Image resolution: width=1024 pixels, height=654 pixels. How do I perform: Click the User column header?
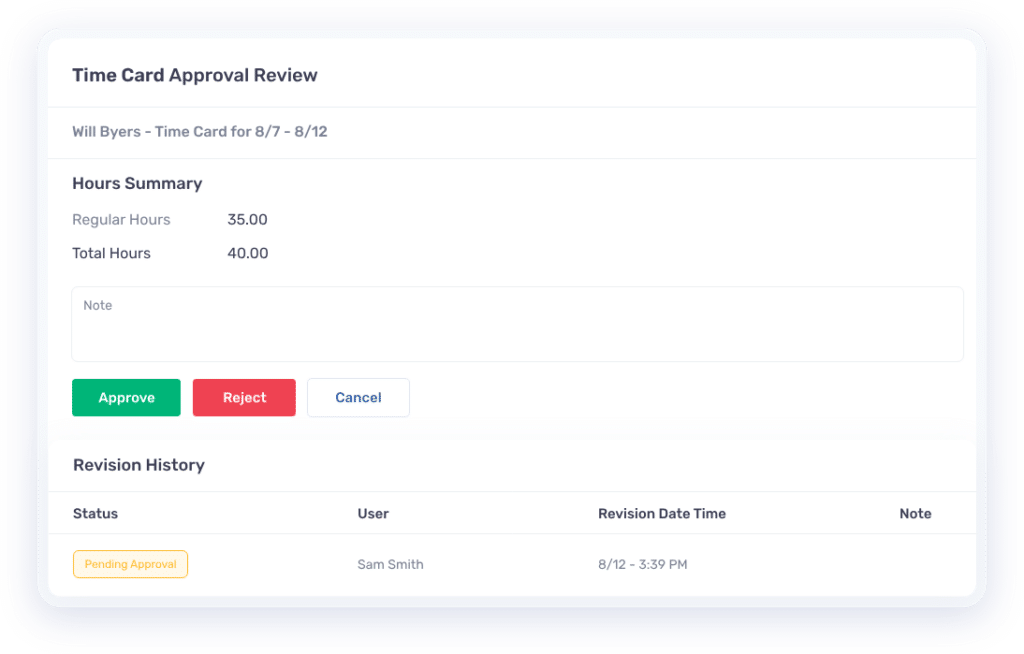click(373, 514)
